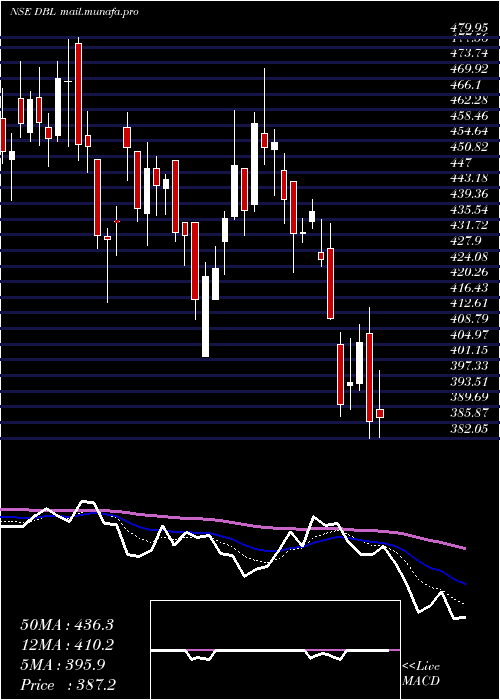The image size is (500, 700).
Task: Click the Price : 387.2 readout
Action: [x=70, y=685]
